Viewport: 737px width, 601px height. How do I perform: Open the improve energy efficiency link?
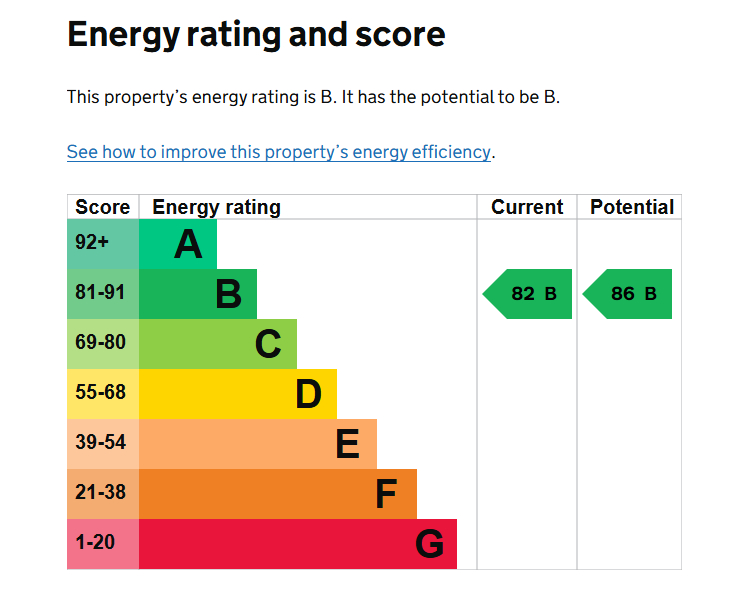tap(278, 152)
